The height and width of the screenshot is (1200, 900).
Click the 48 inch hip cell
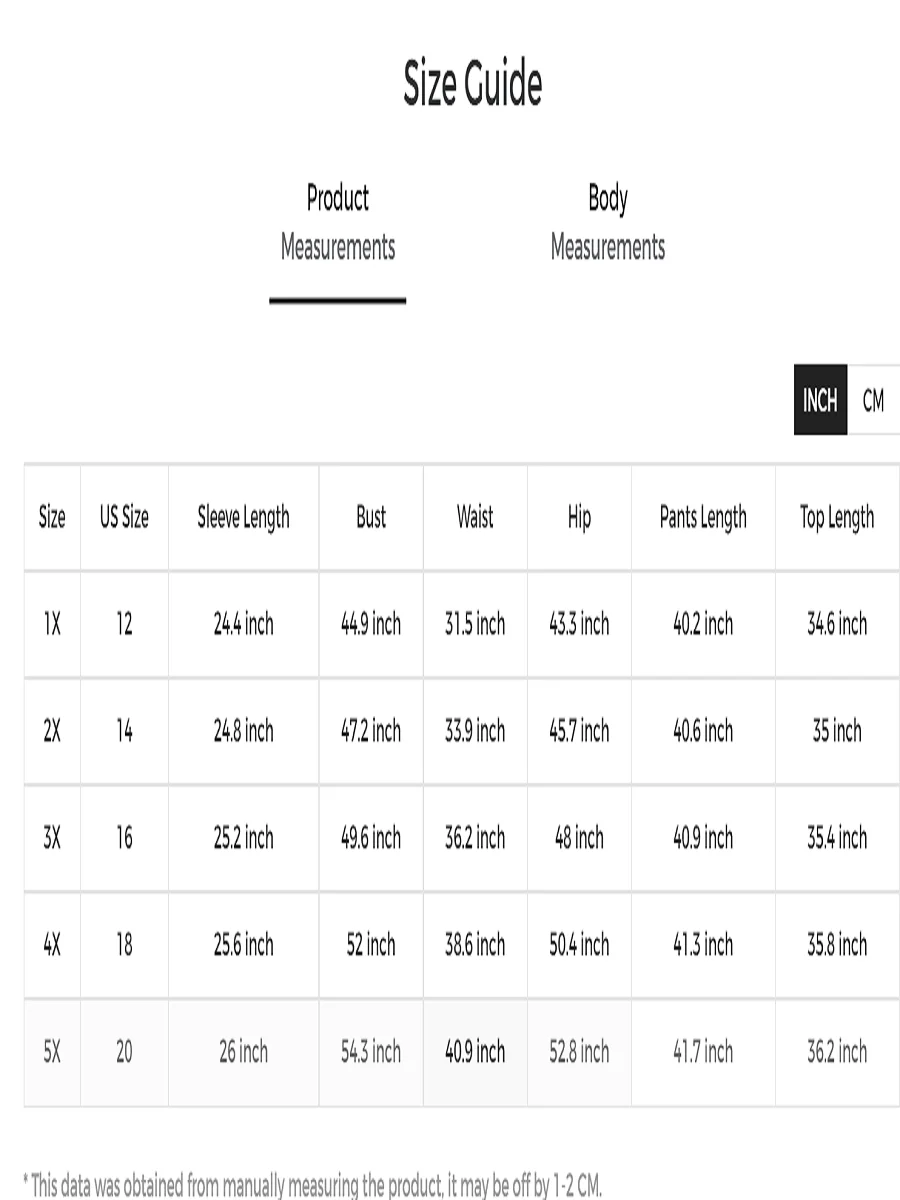(579, 838)
